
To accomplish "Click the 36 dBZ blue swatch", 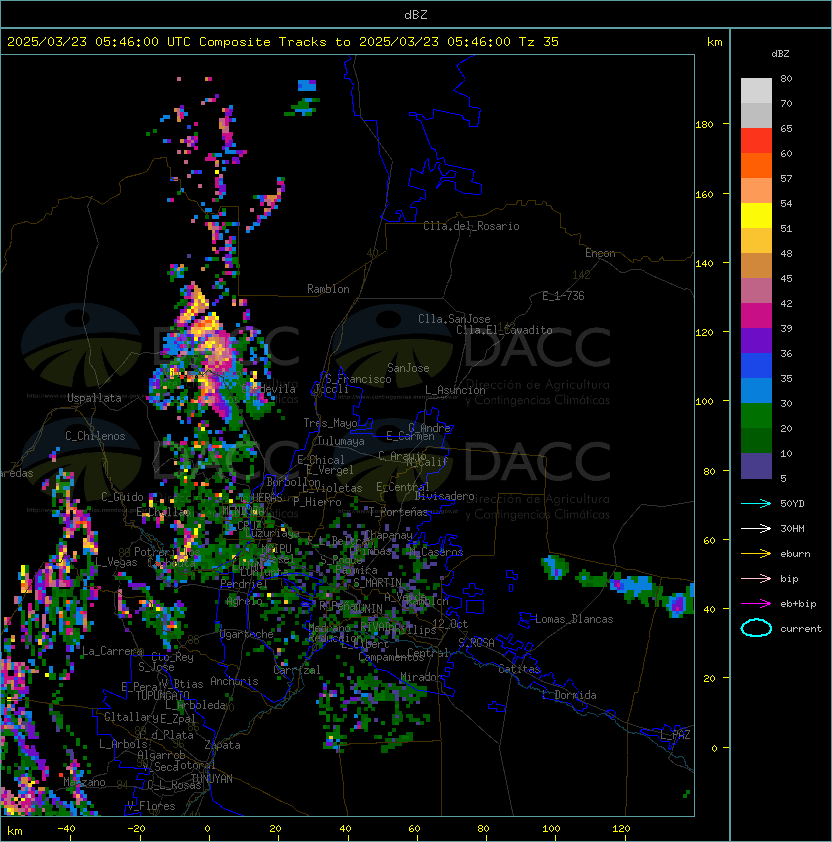I will [x=756, y=365].
